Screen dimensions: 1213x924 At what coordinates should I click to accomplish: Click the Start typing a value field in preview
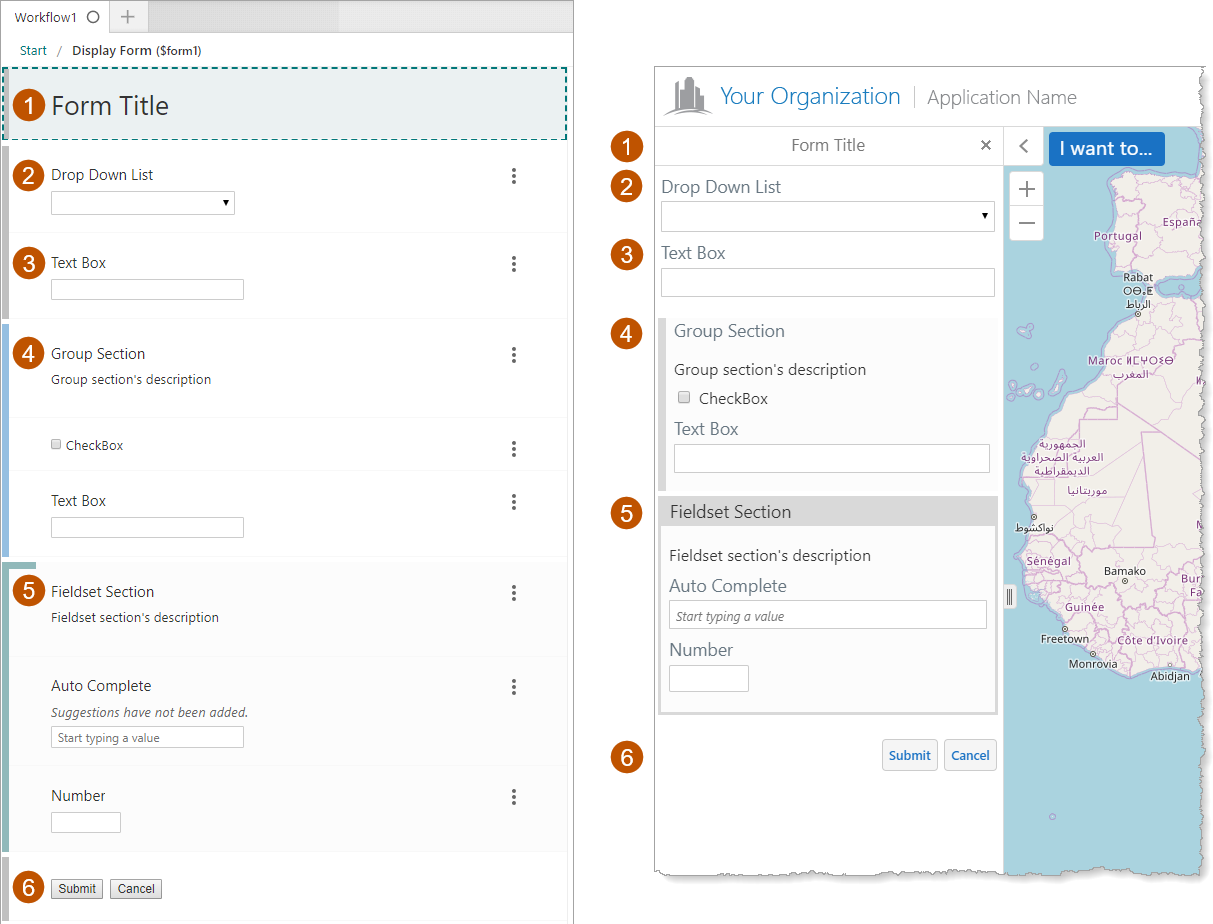[827, 616]
